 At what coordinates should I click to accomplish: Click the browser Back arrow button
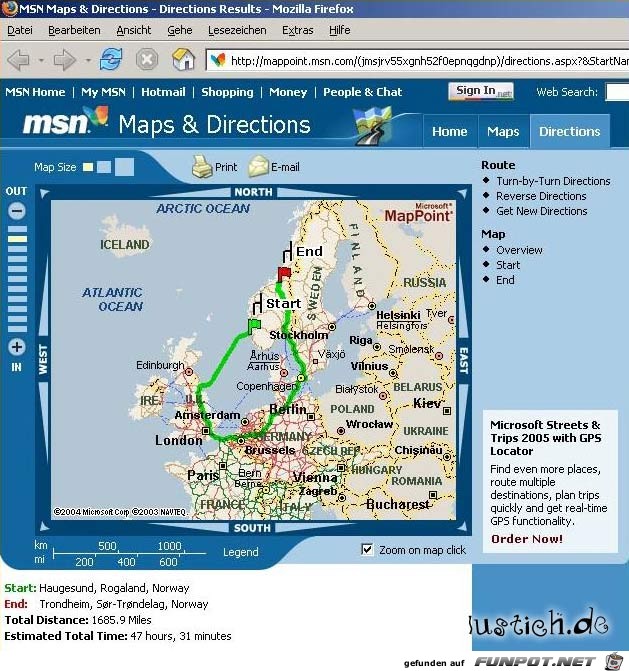[19, 59]
